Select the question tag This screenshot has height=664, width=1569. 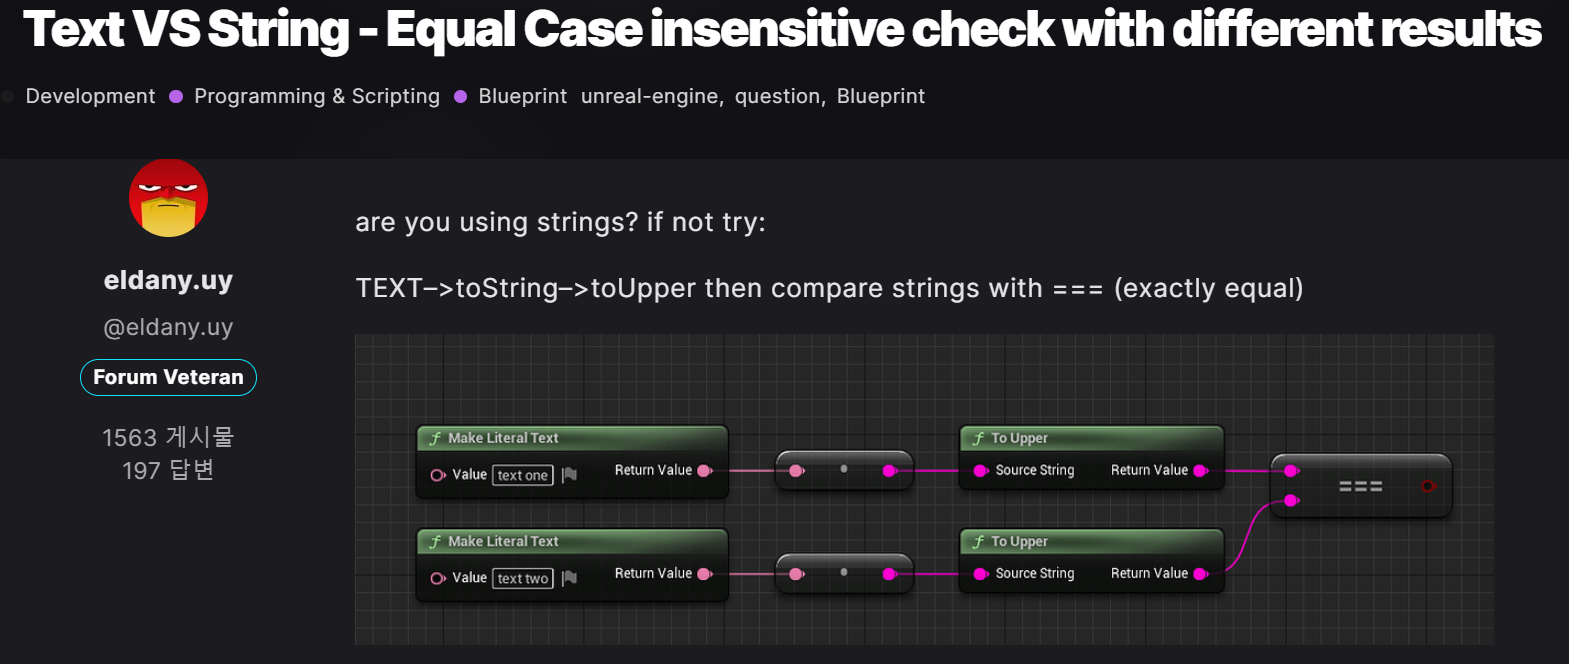pyautogui.click(x=778, y=96)
